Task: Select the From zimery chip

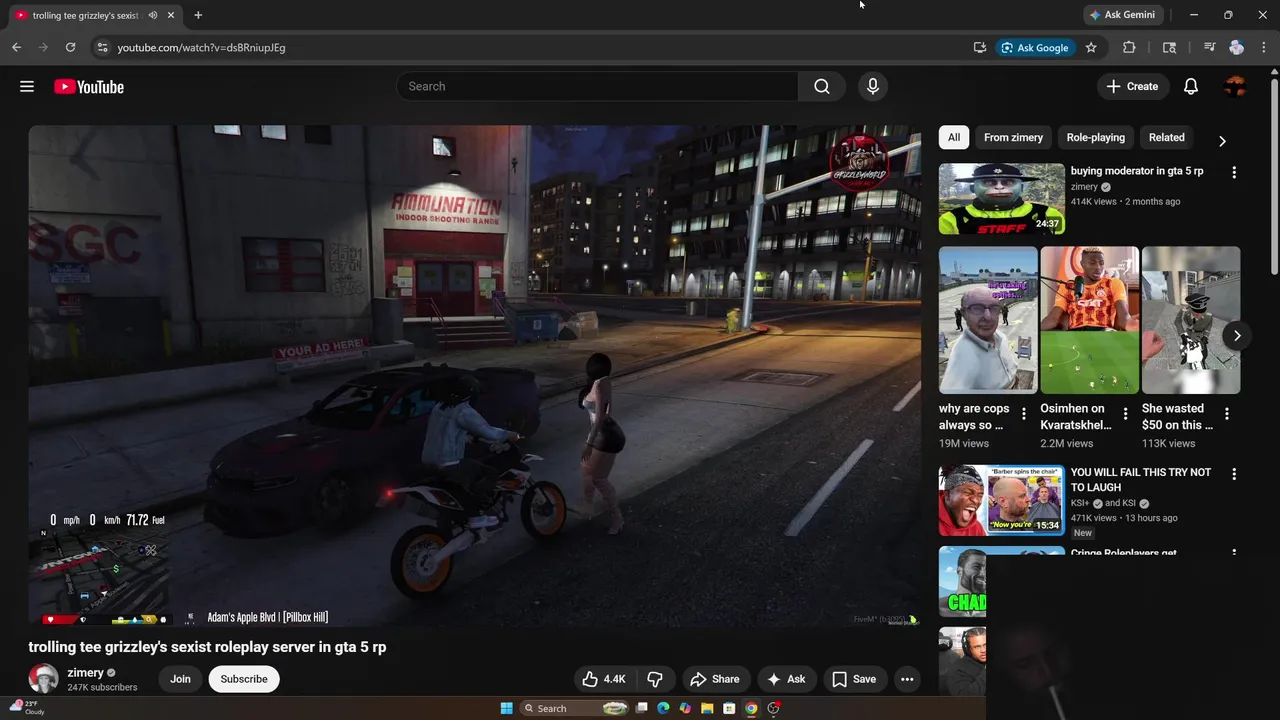Action: tap(1013, 138)
